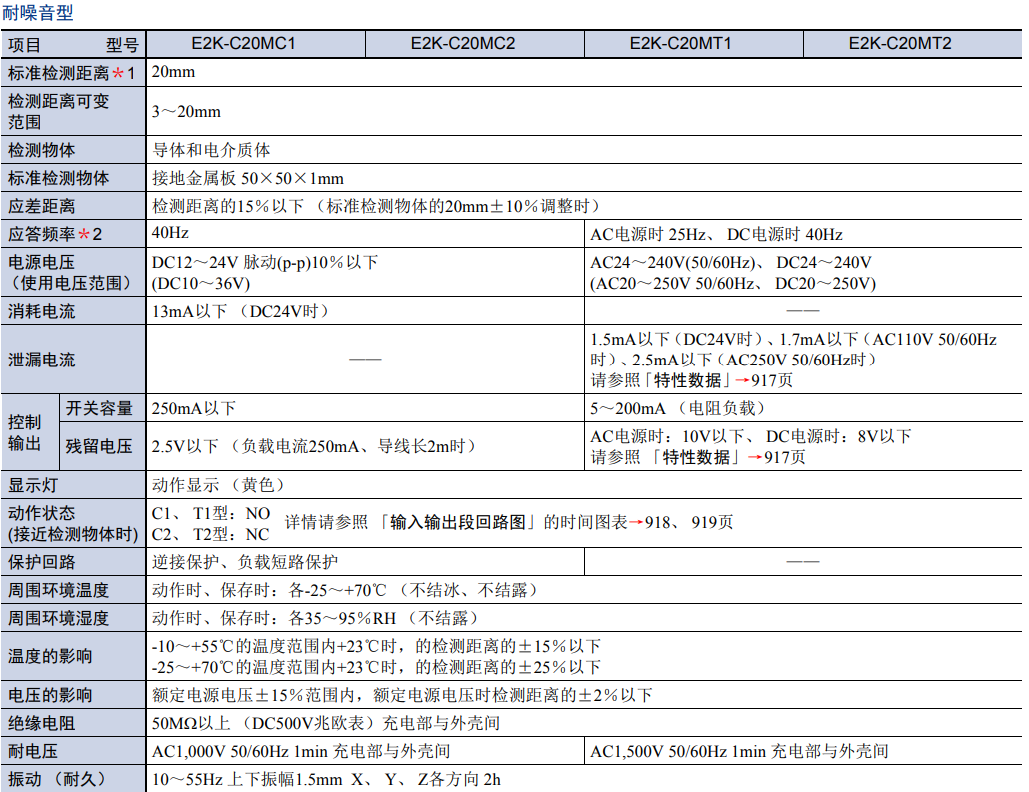Click the 电压的影响 row label
This screenshot has height=792, width=1029.
click(x=50, y=695)
